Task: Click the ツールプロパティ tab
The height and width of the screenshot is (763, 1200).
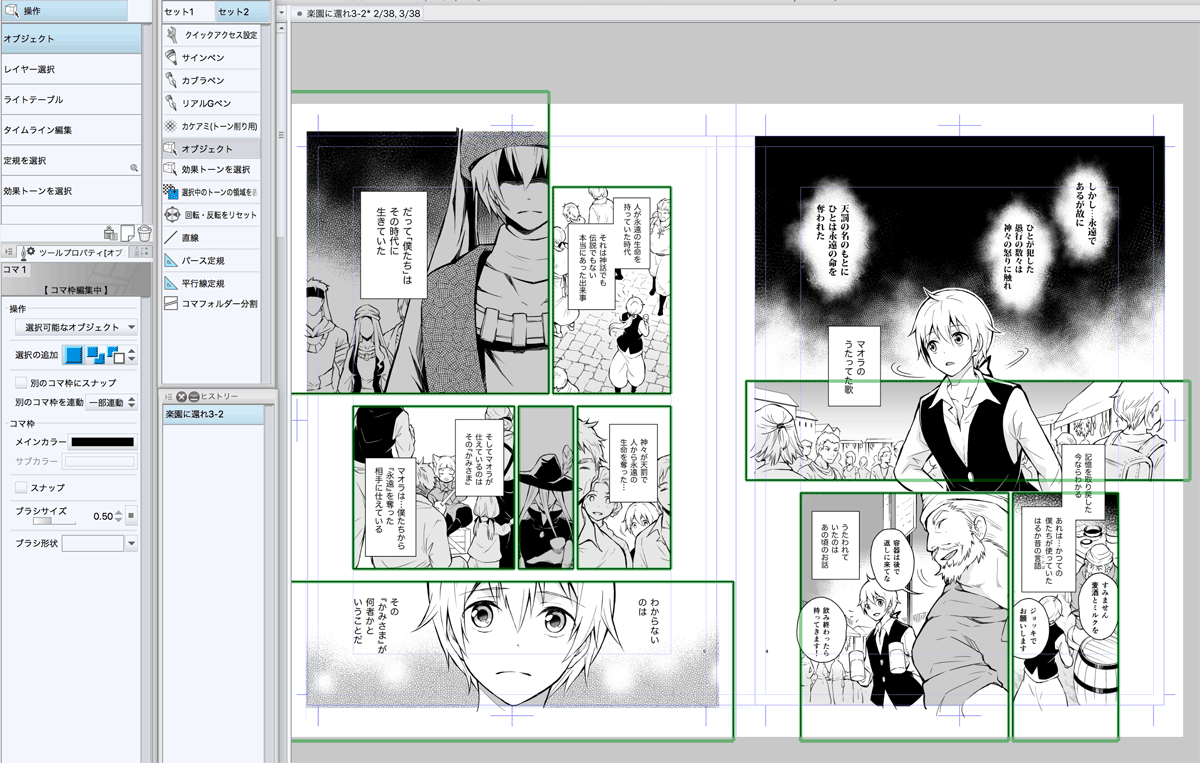Action: click(72, 252)
